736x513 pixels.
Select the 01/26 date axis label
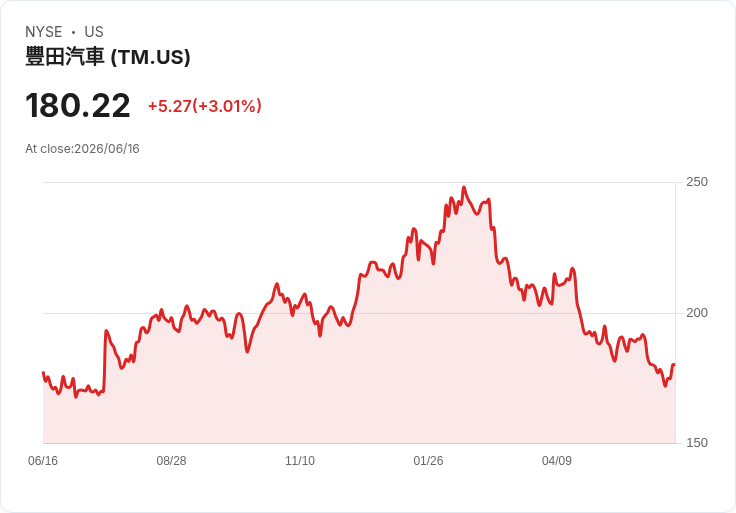[x=428, y=461]
